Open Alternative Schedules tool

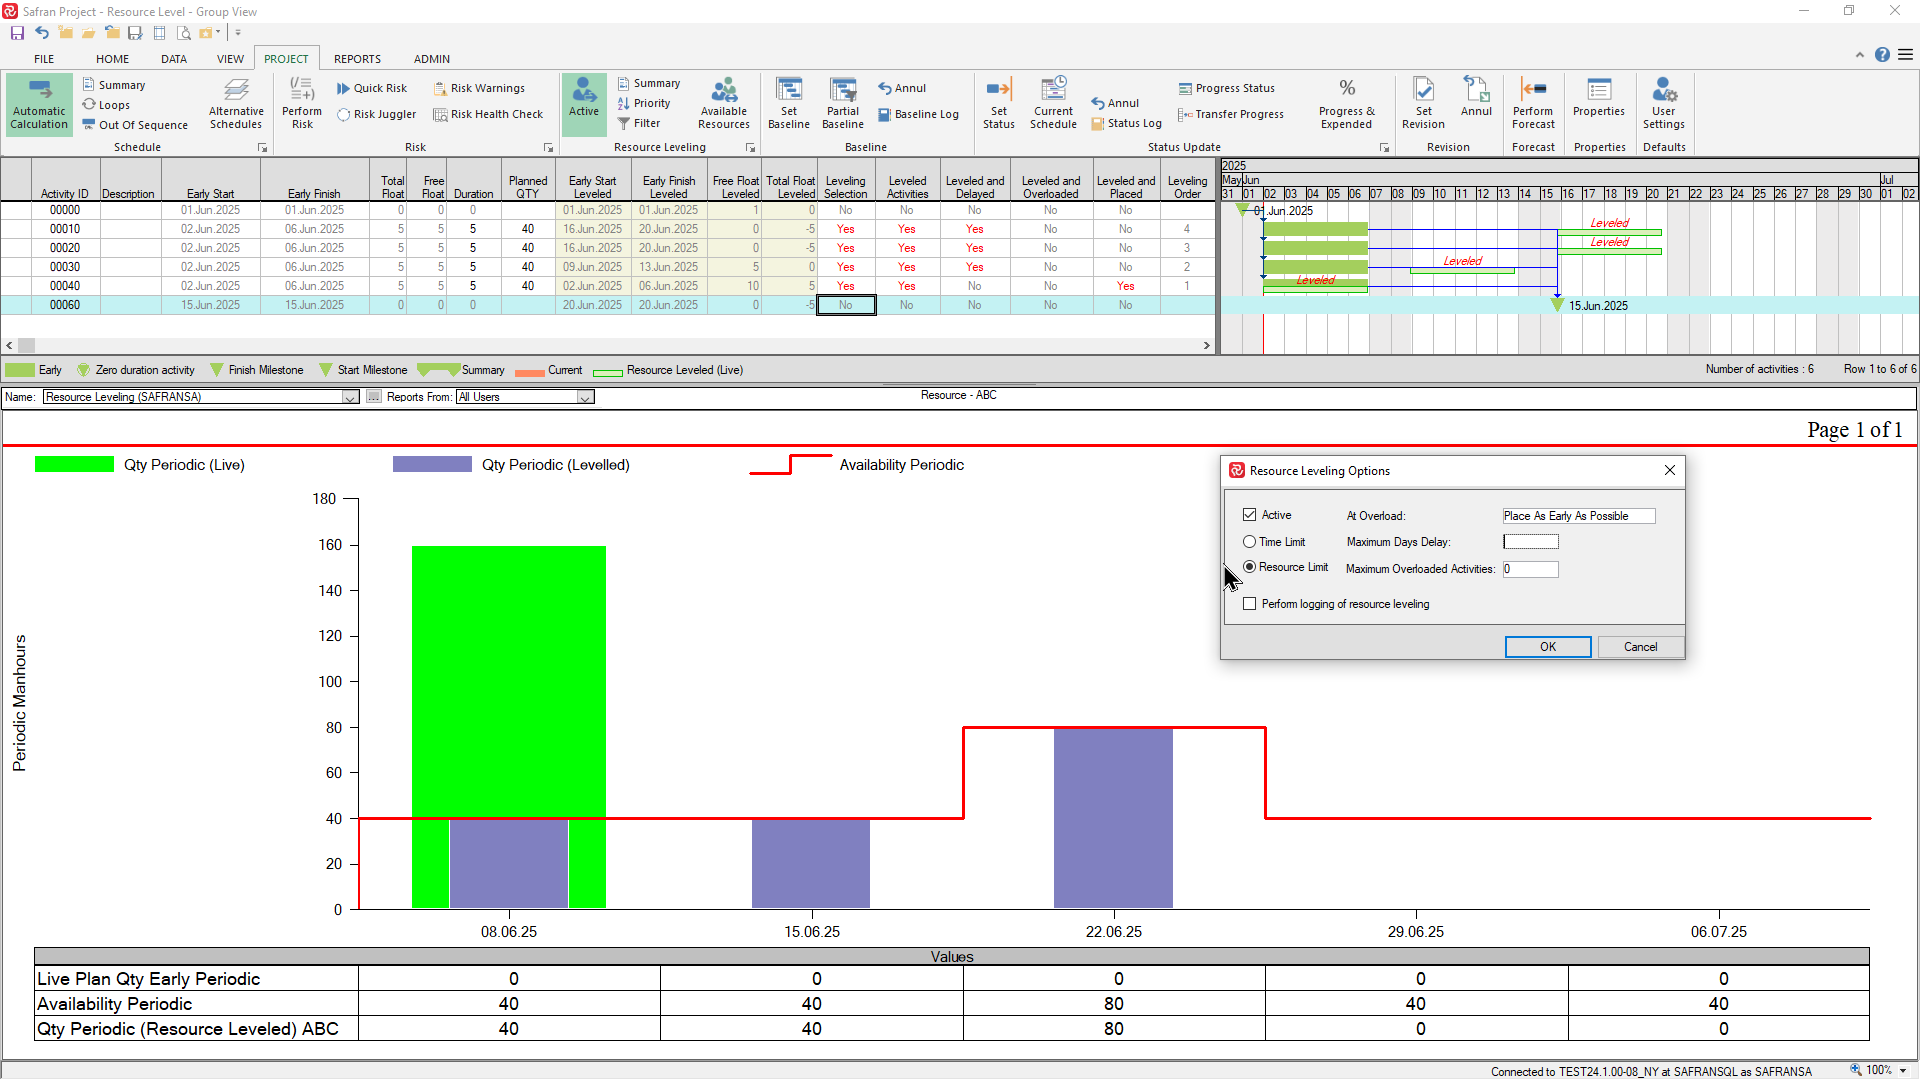[236, 104]
